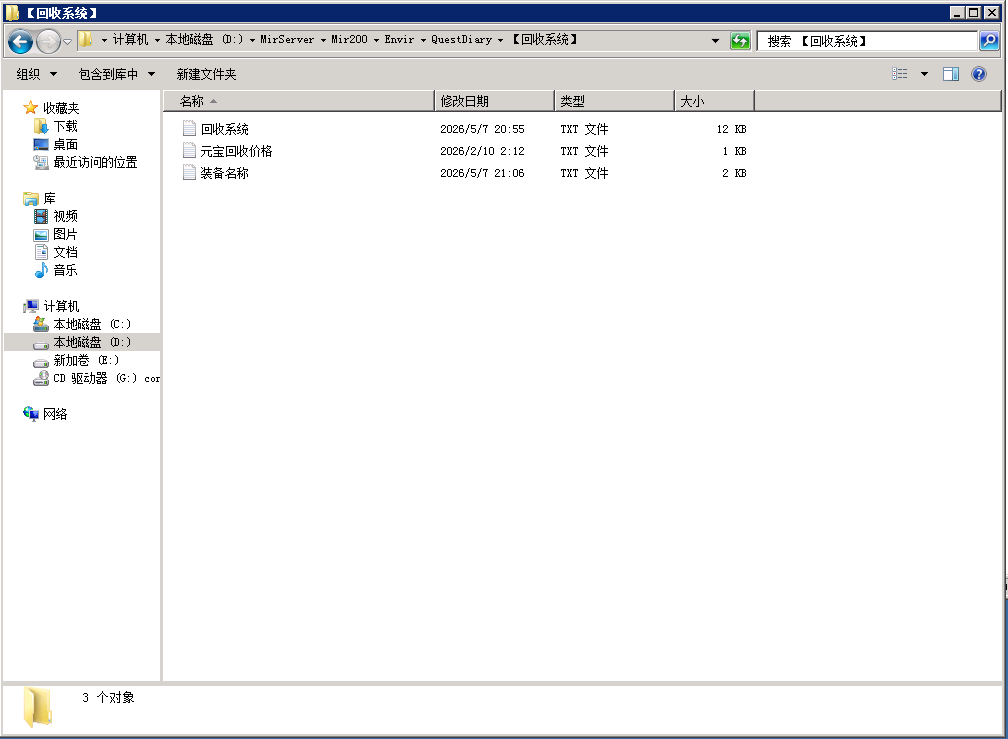Click QuestDiary in the address path
This screenshot has height=739, width=1008.
pyautogui.click(x=461, y=40)
